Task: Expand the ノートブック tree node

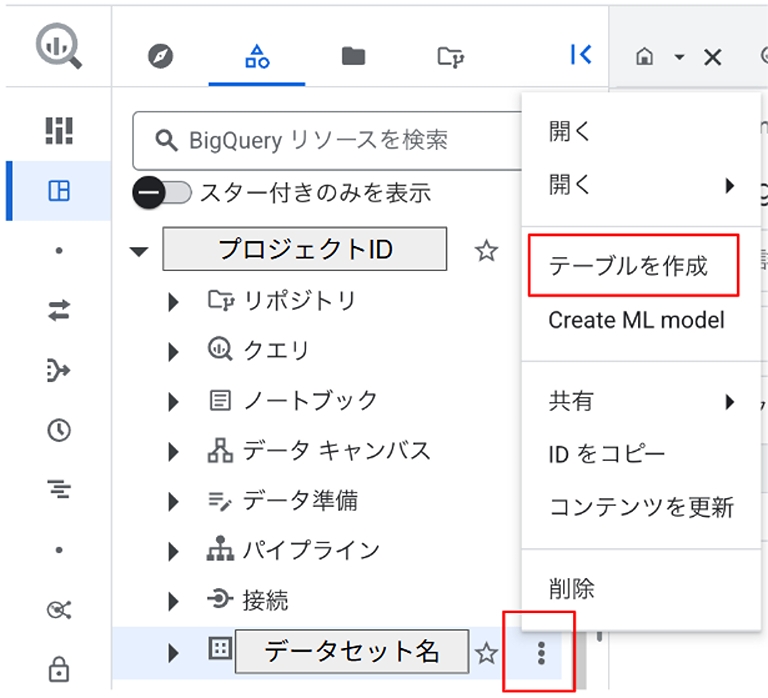Action: (x=174, y=402)
